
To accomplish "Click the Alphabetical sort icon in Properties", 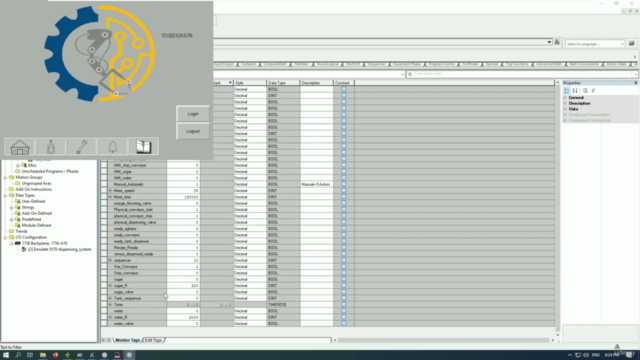I will click(x=575, y=91).
